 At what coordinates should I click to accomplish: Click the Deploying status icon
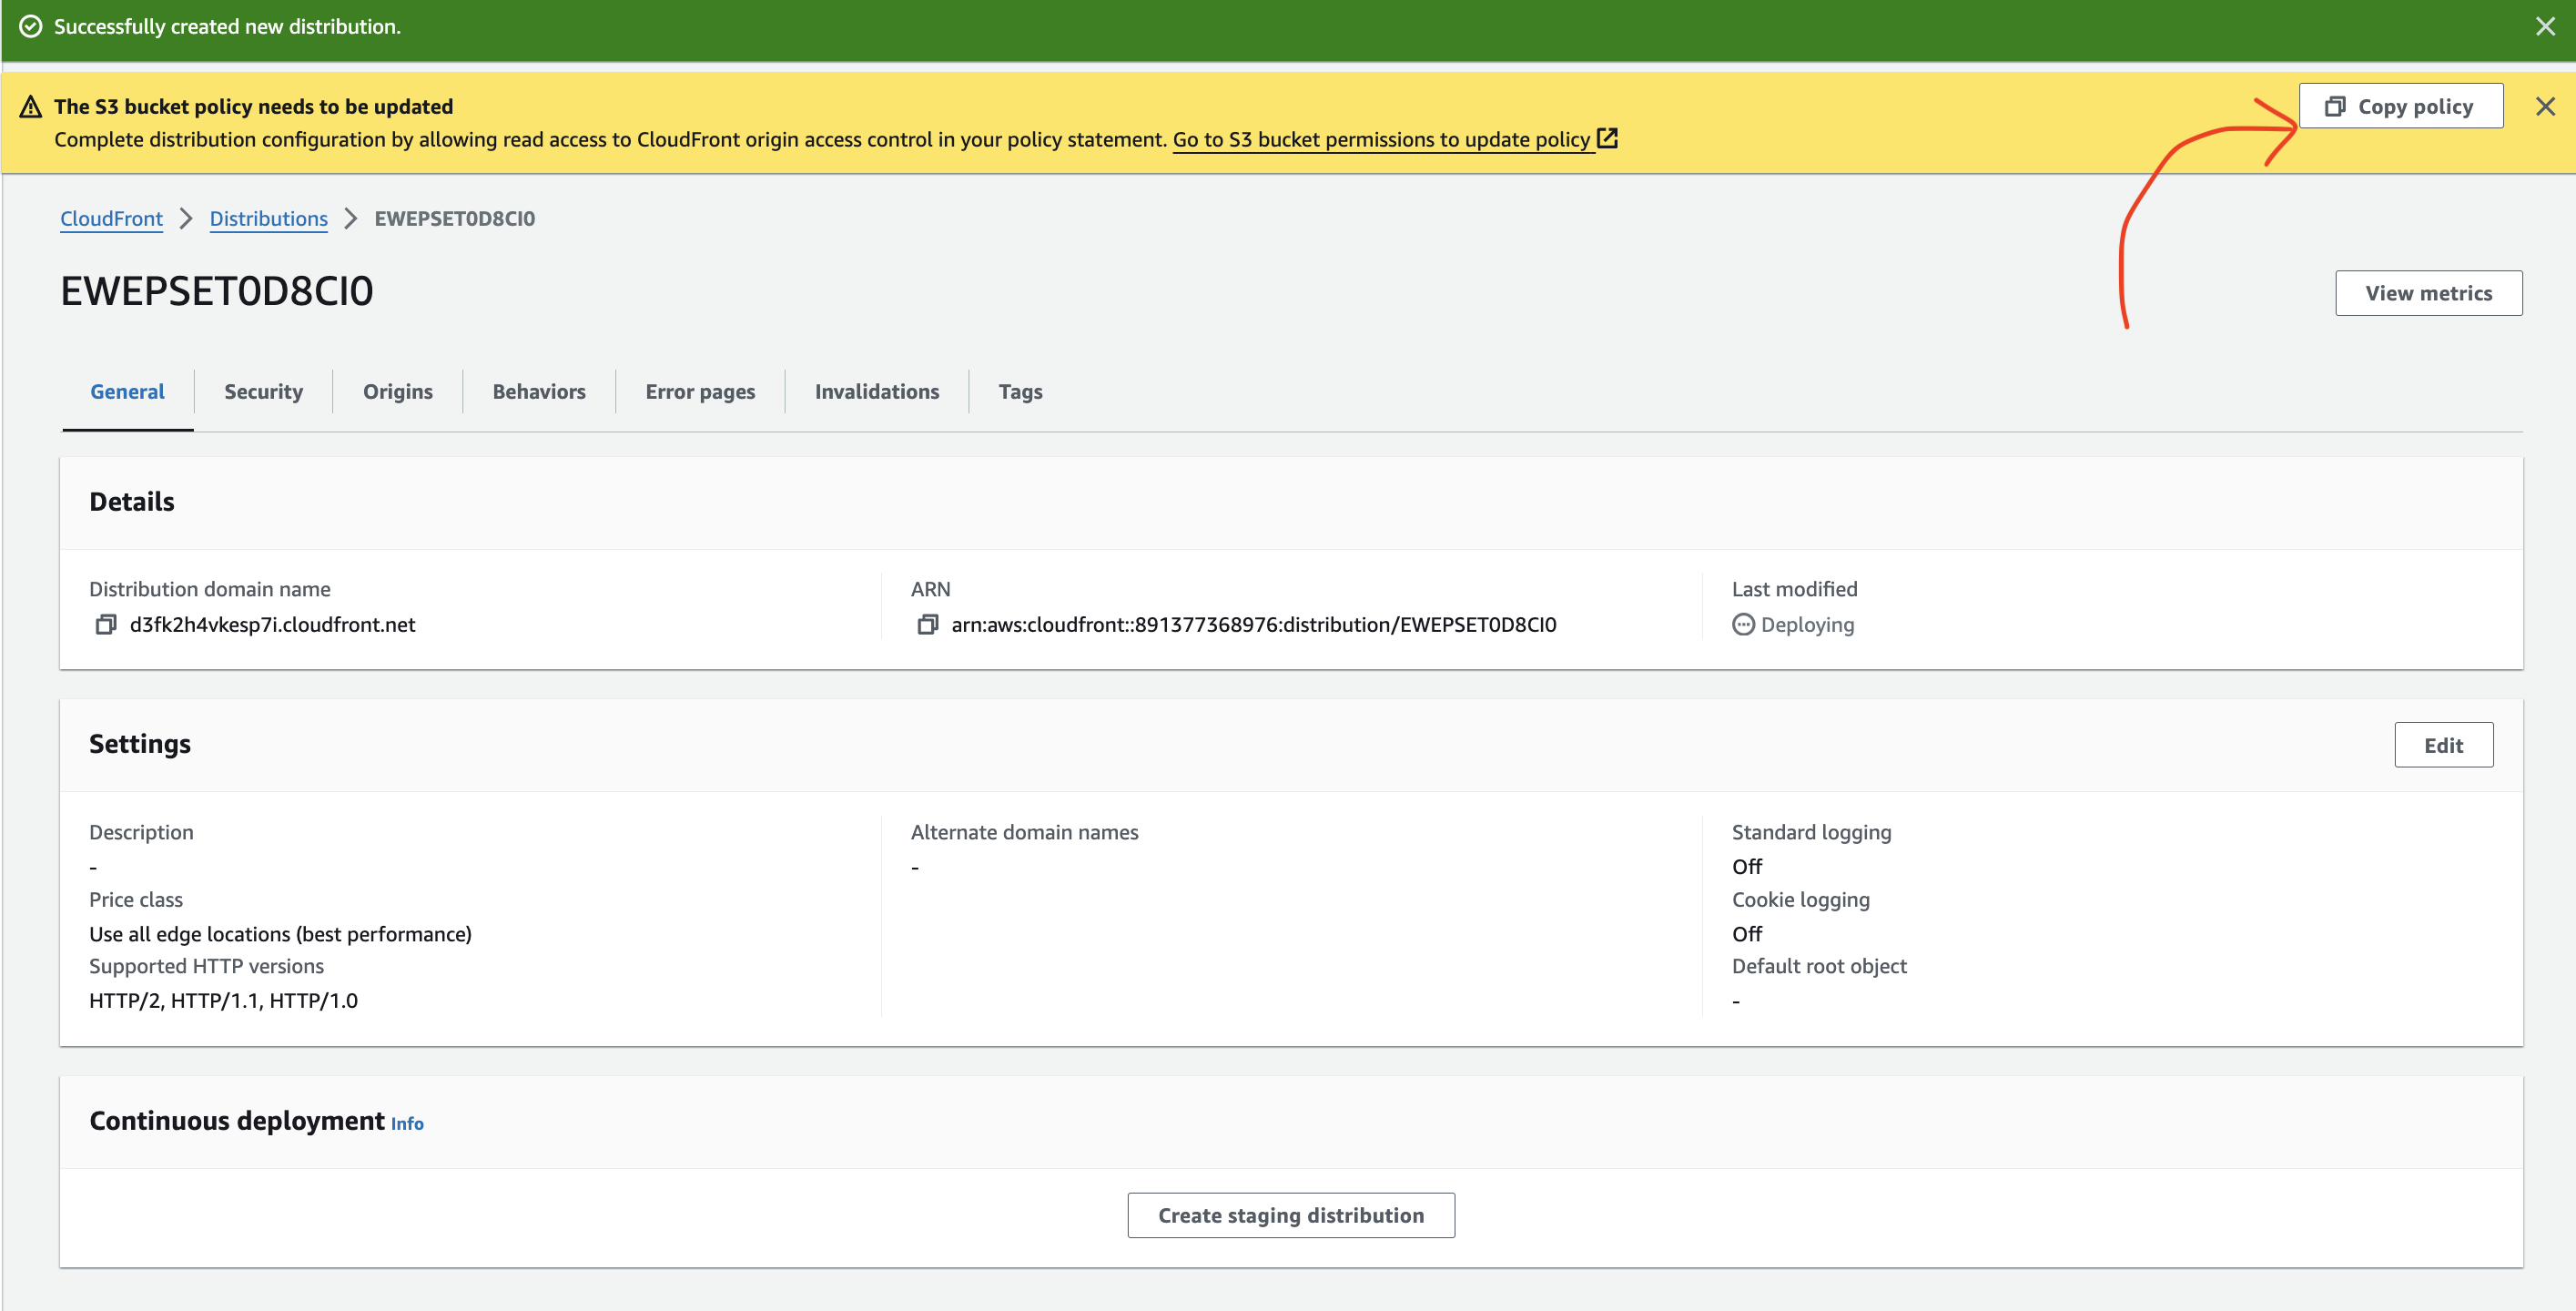[x=1743, y=625]
